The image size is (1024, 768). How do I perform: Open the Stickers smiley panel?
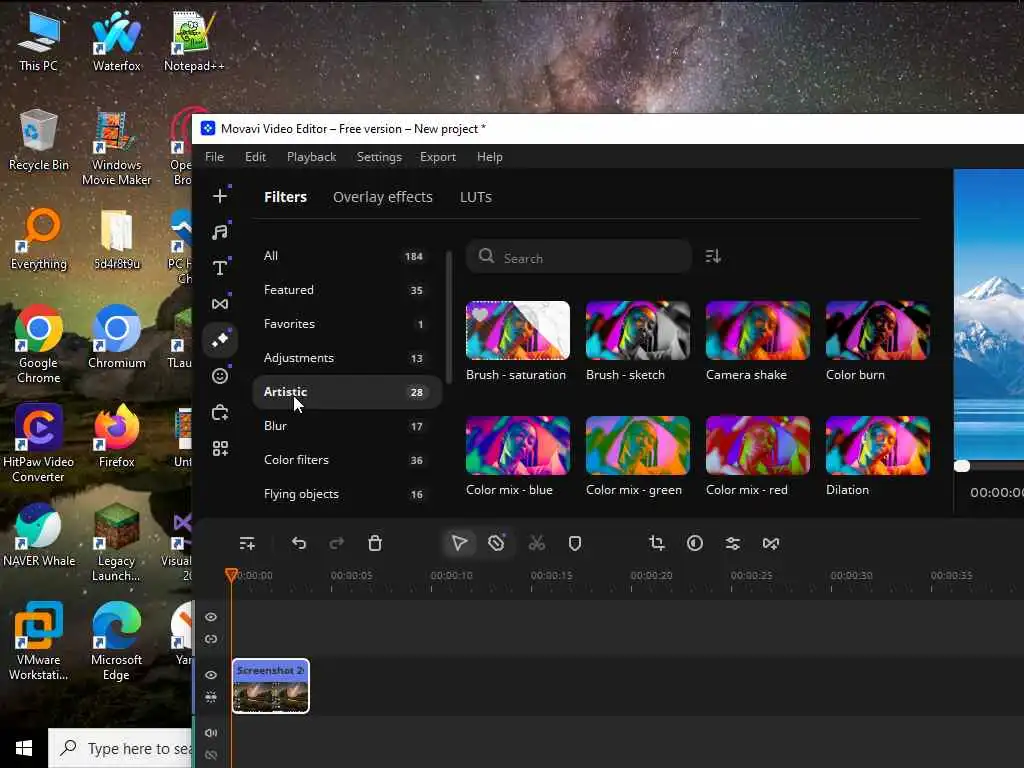click(x=220, y=376)
